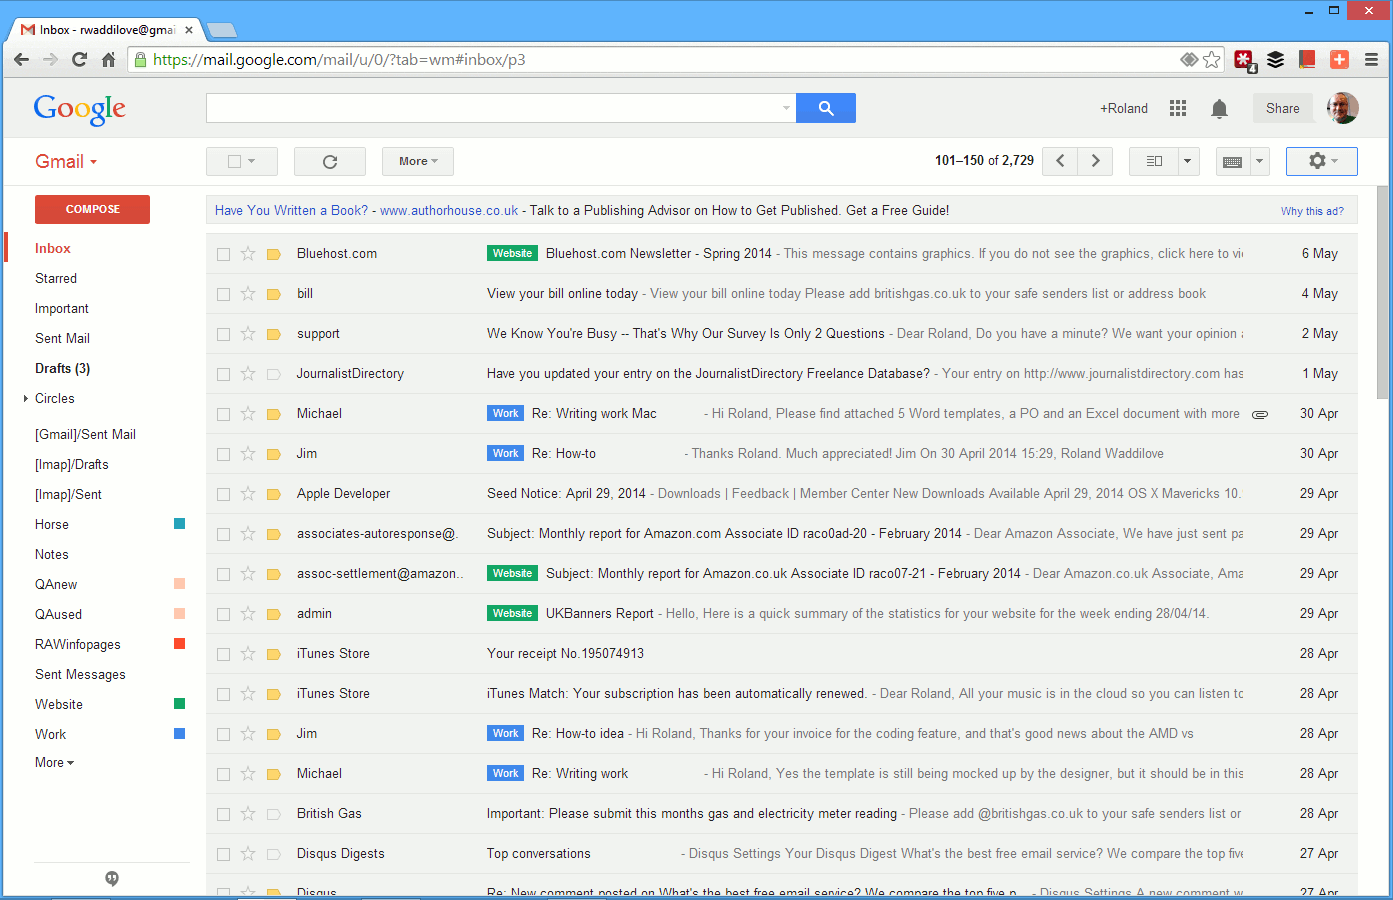1393x900 pixels.
Task: Click the red RAWinfopages label color square
Action: (180, 644)
